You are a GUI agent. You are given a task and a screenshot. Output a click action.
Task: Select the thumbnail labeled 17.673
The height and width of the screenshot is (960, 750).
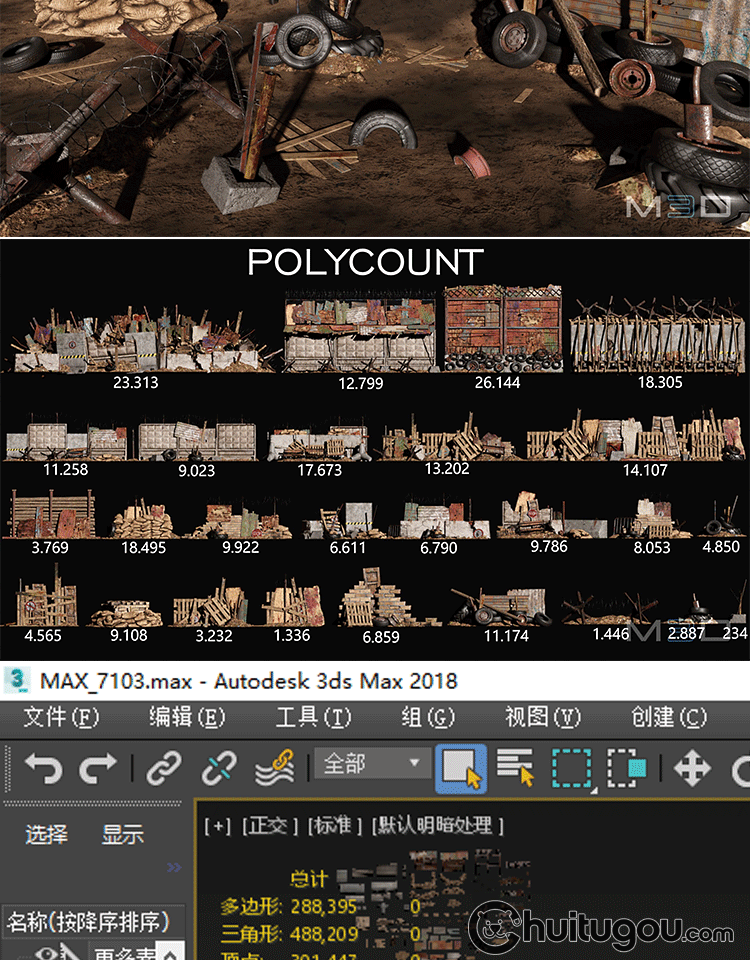click(318, 441)
